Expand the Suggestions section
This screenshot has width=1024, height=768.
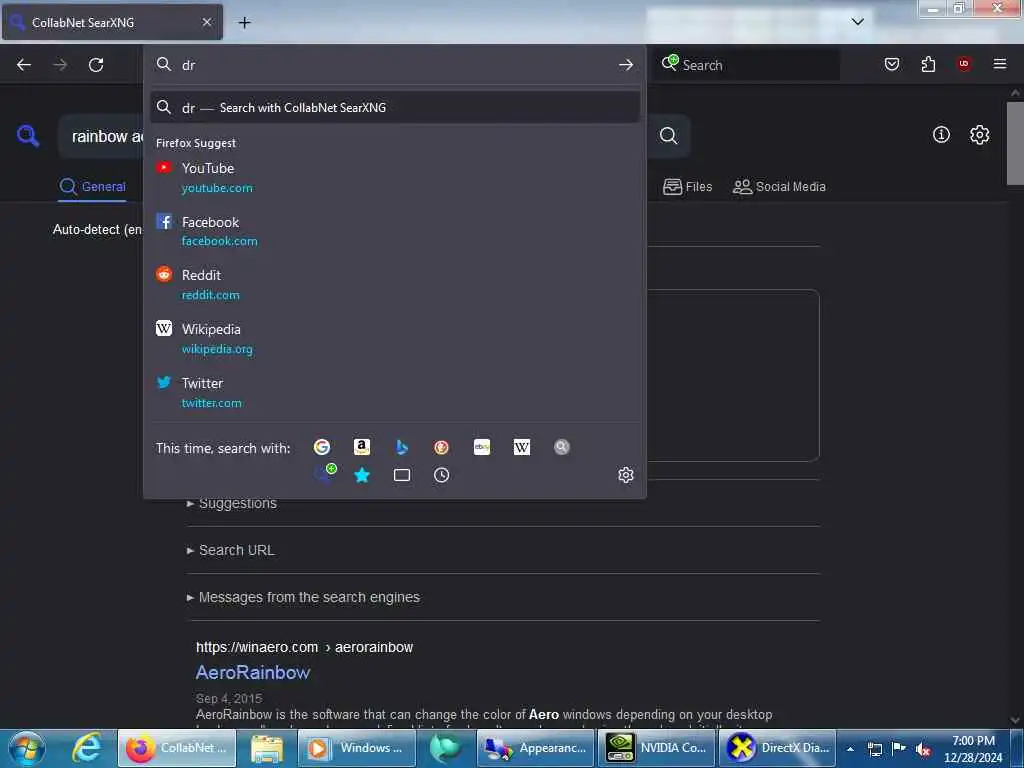tap(232, 504)
